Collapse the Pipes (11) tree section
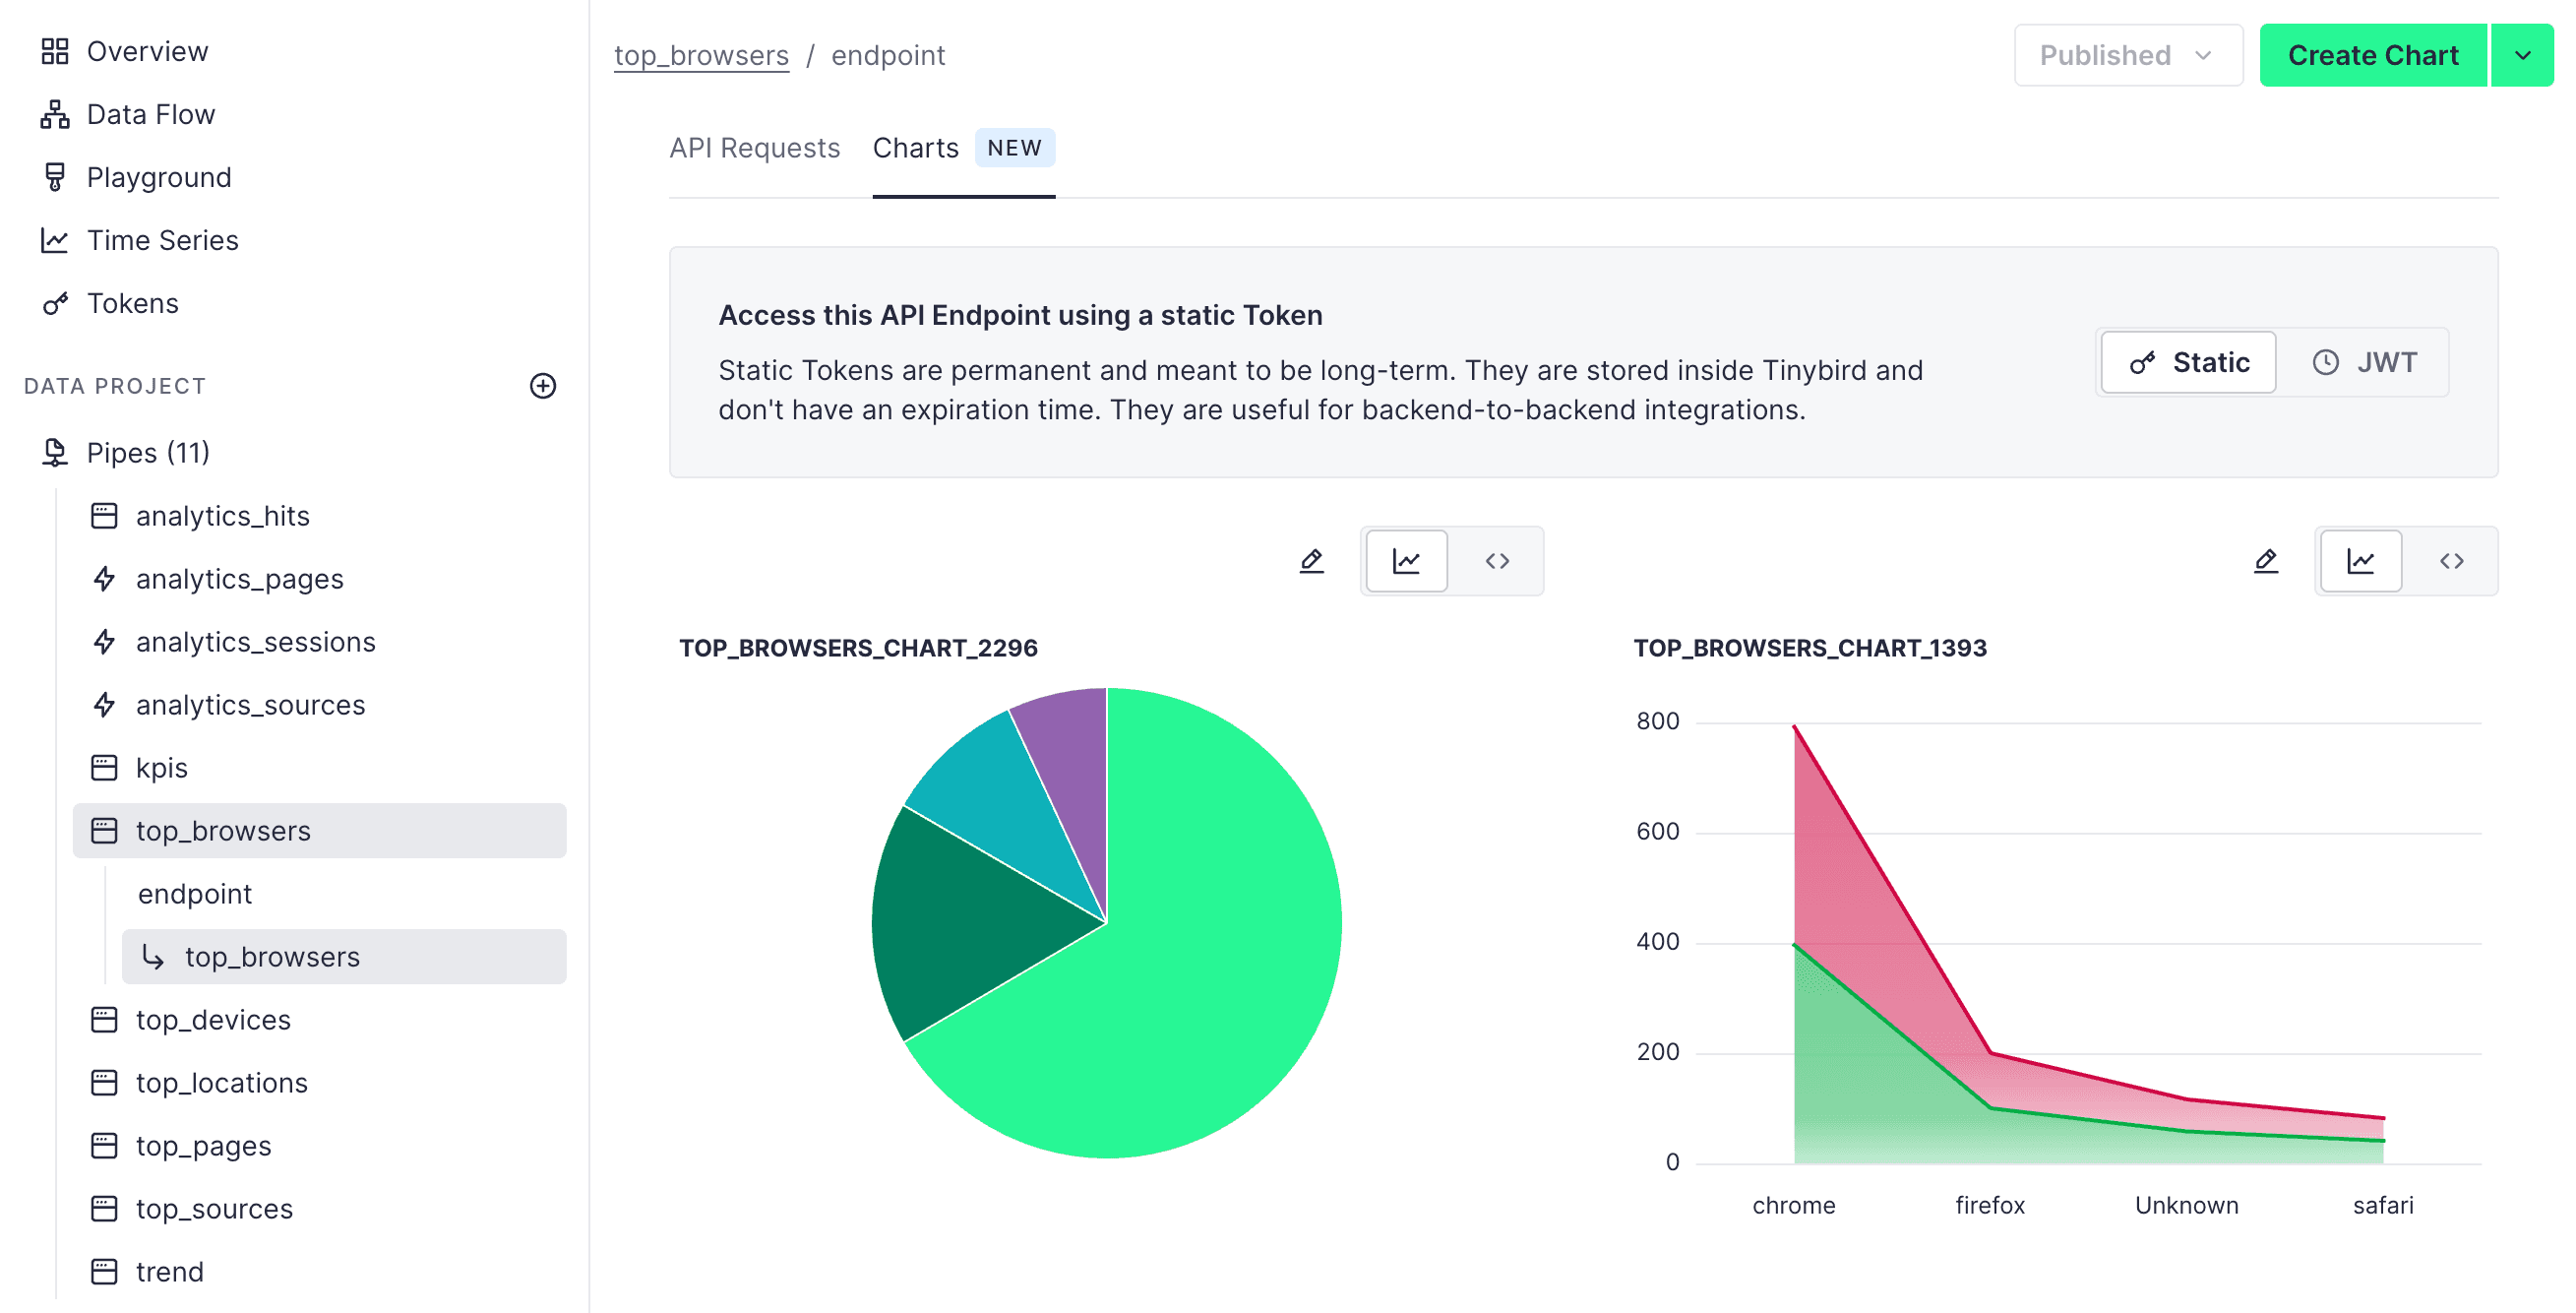This screenshot has width=2576, height=1313. pyautogui.click(x=147, y=453)
